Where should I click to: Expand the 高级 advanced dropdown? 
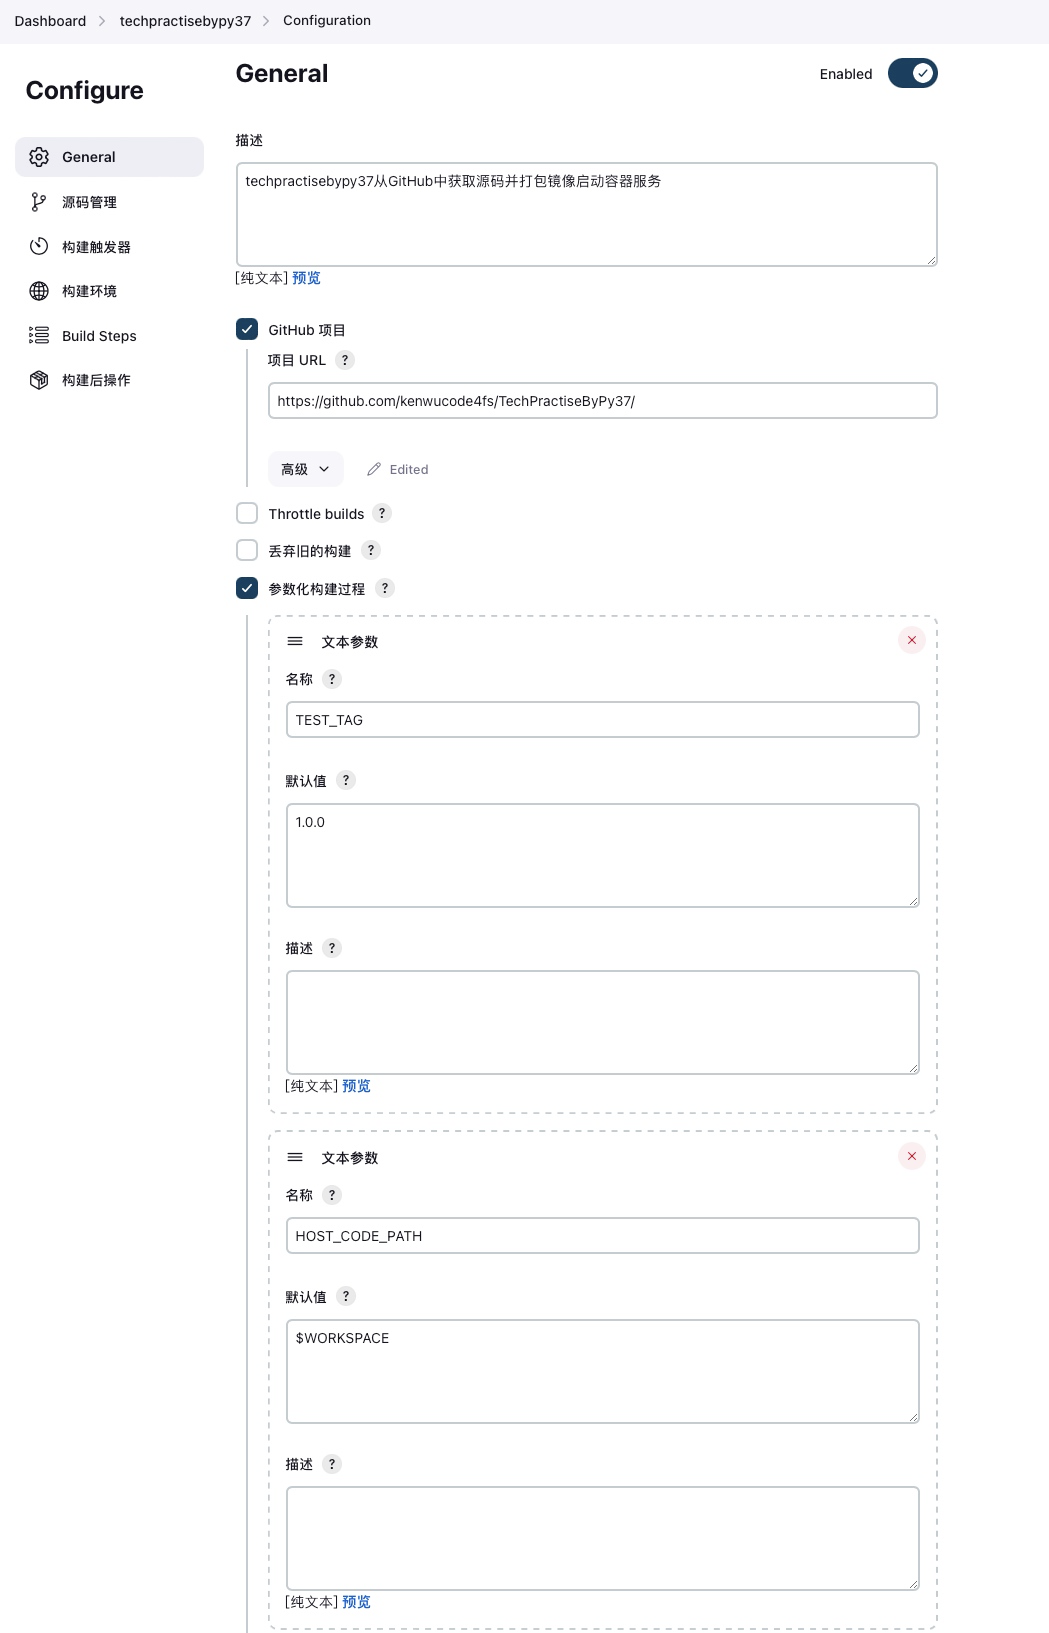click(x=305, y=469)
